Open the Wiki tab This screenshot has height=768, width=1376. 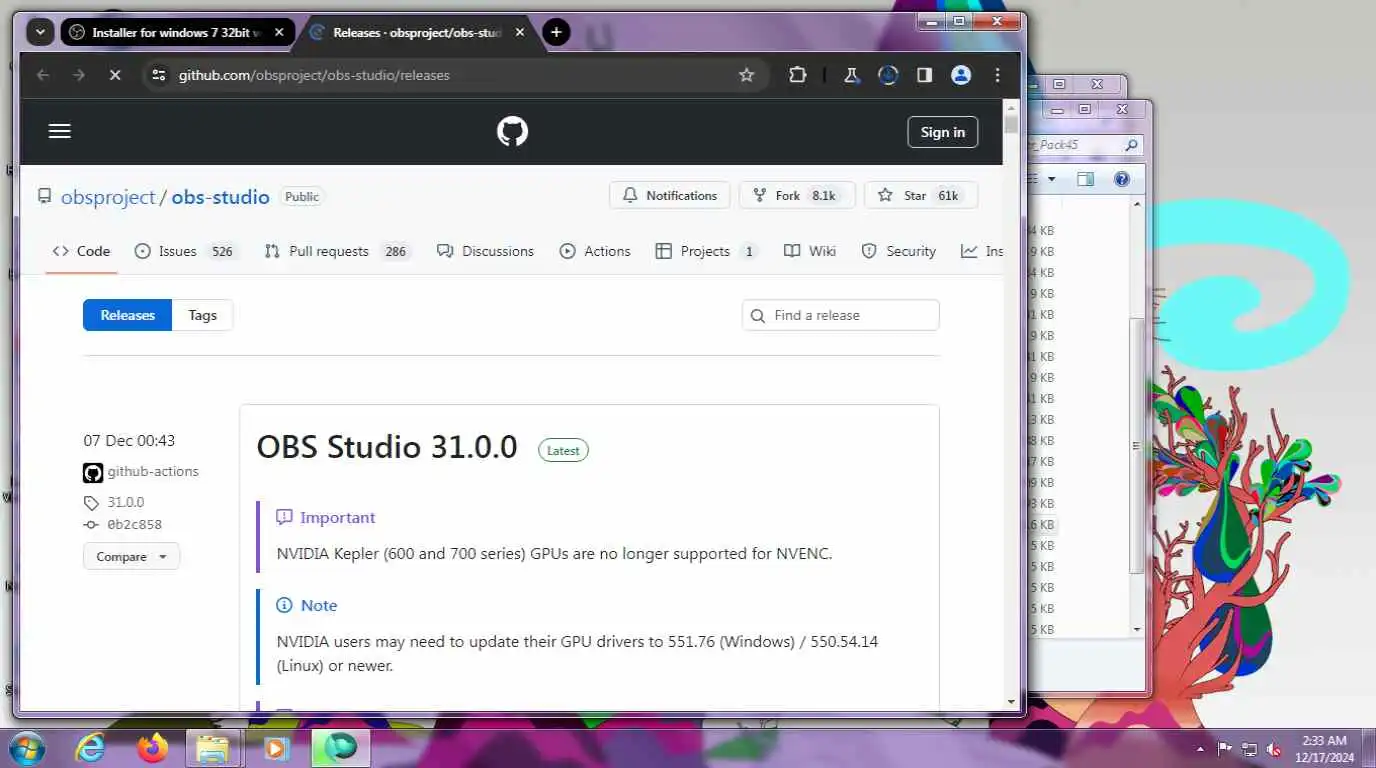pyautogui.click(x=810, y=251)
